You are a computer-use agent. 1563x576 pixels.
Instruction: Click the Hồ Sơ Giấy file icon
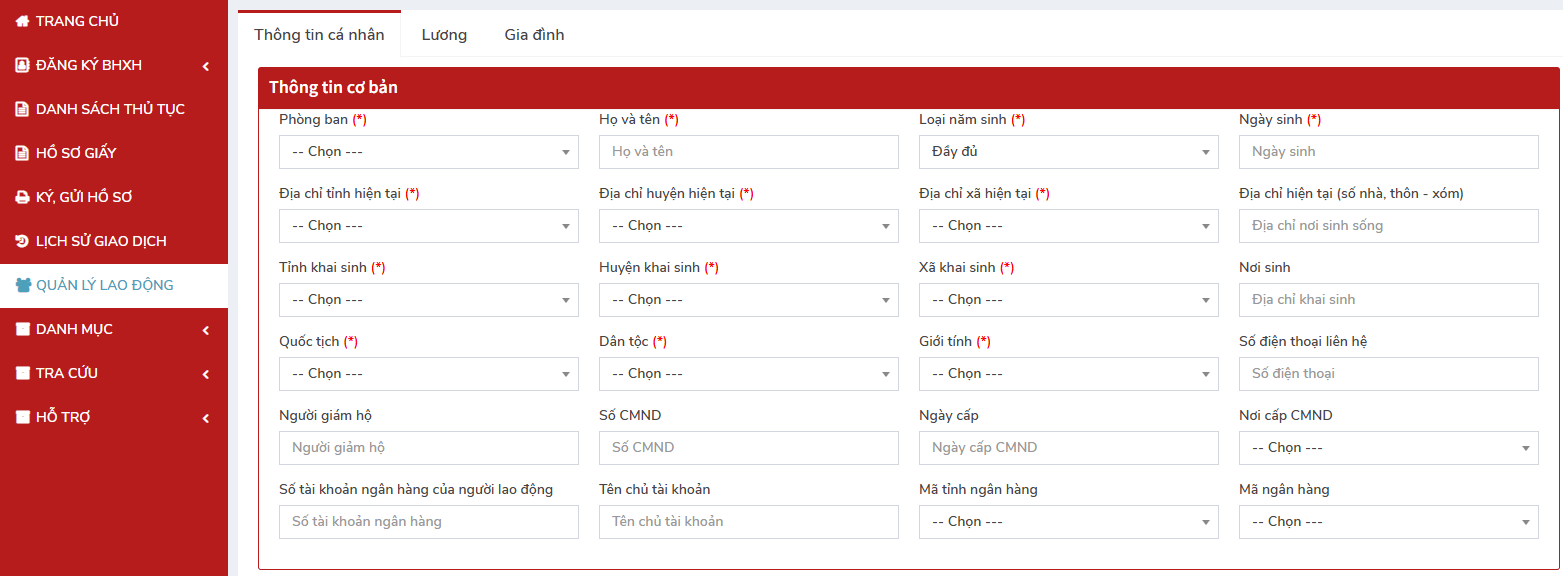coord(22,153)
